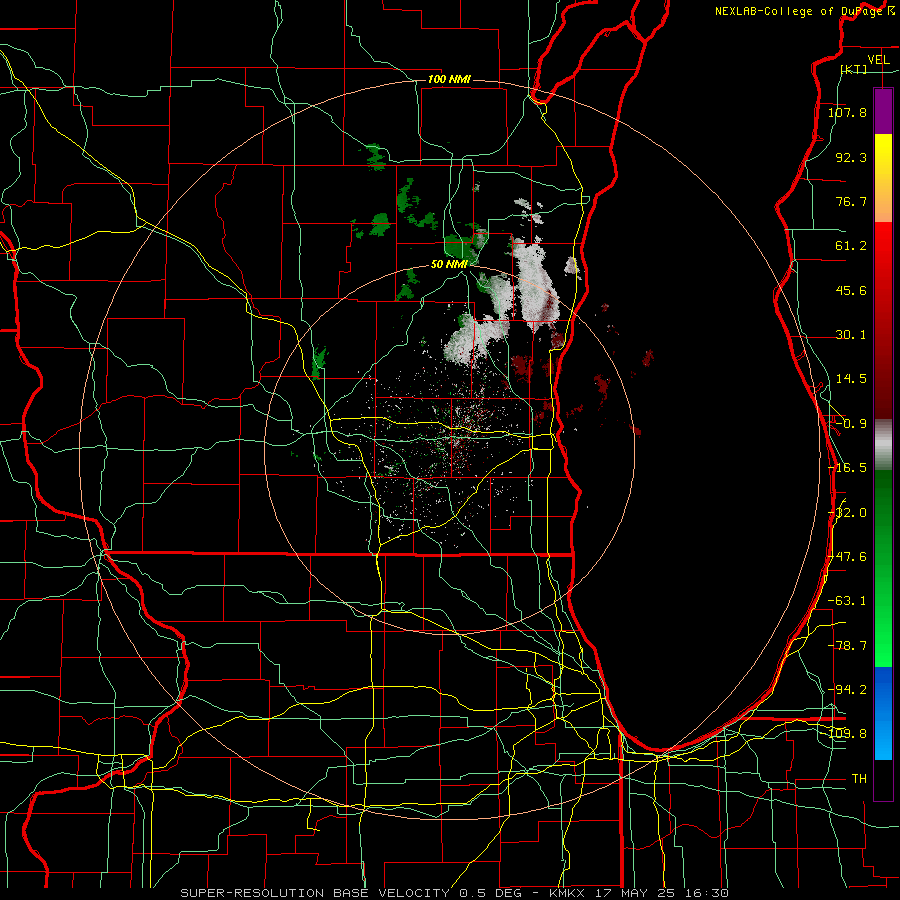The width and height of the screenshot is (900, 900).
Task: Select the 92.3 velocity scale value
Action: point(851,157)
